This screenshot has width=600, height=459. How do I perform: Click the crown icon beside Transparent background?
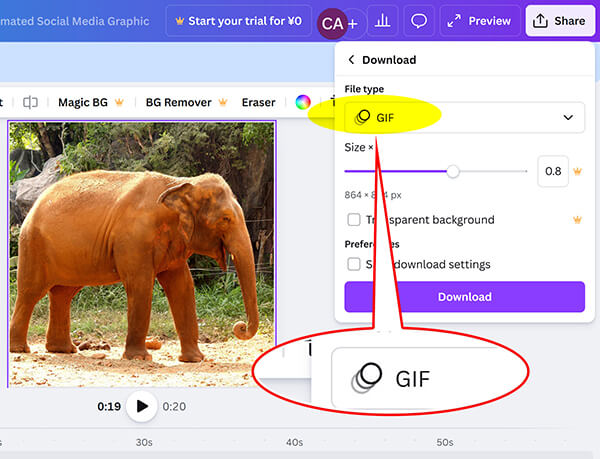577,220
